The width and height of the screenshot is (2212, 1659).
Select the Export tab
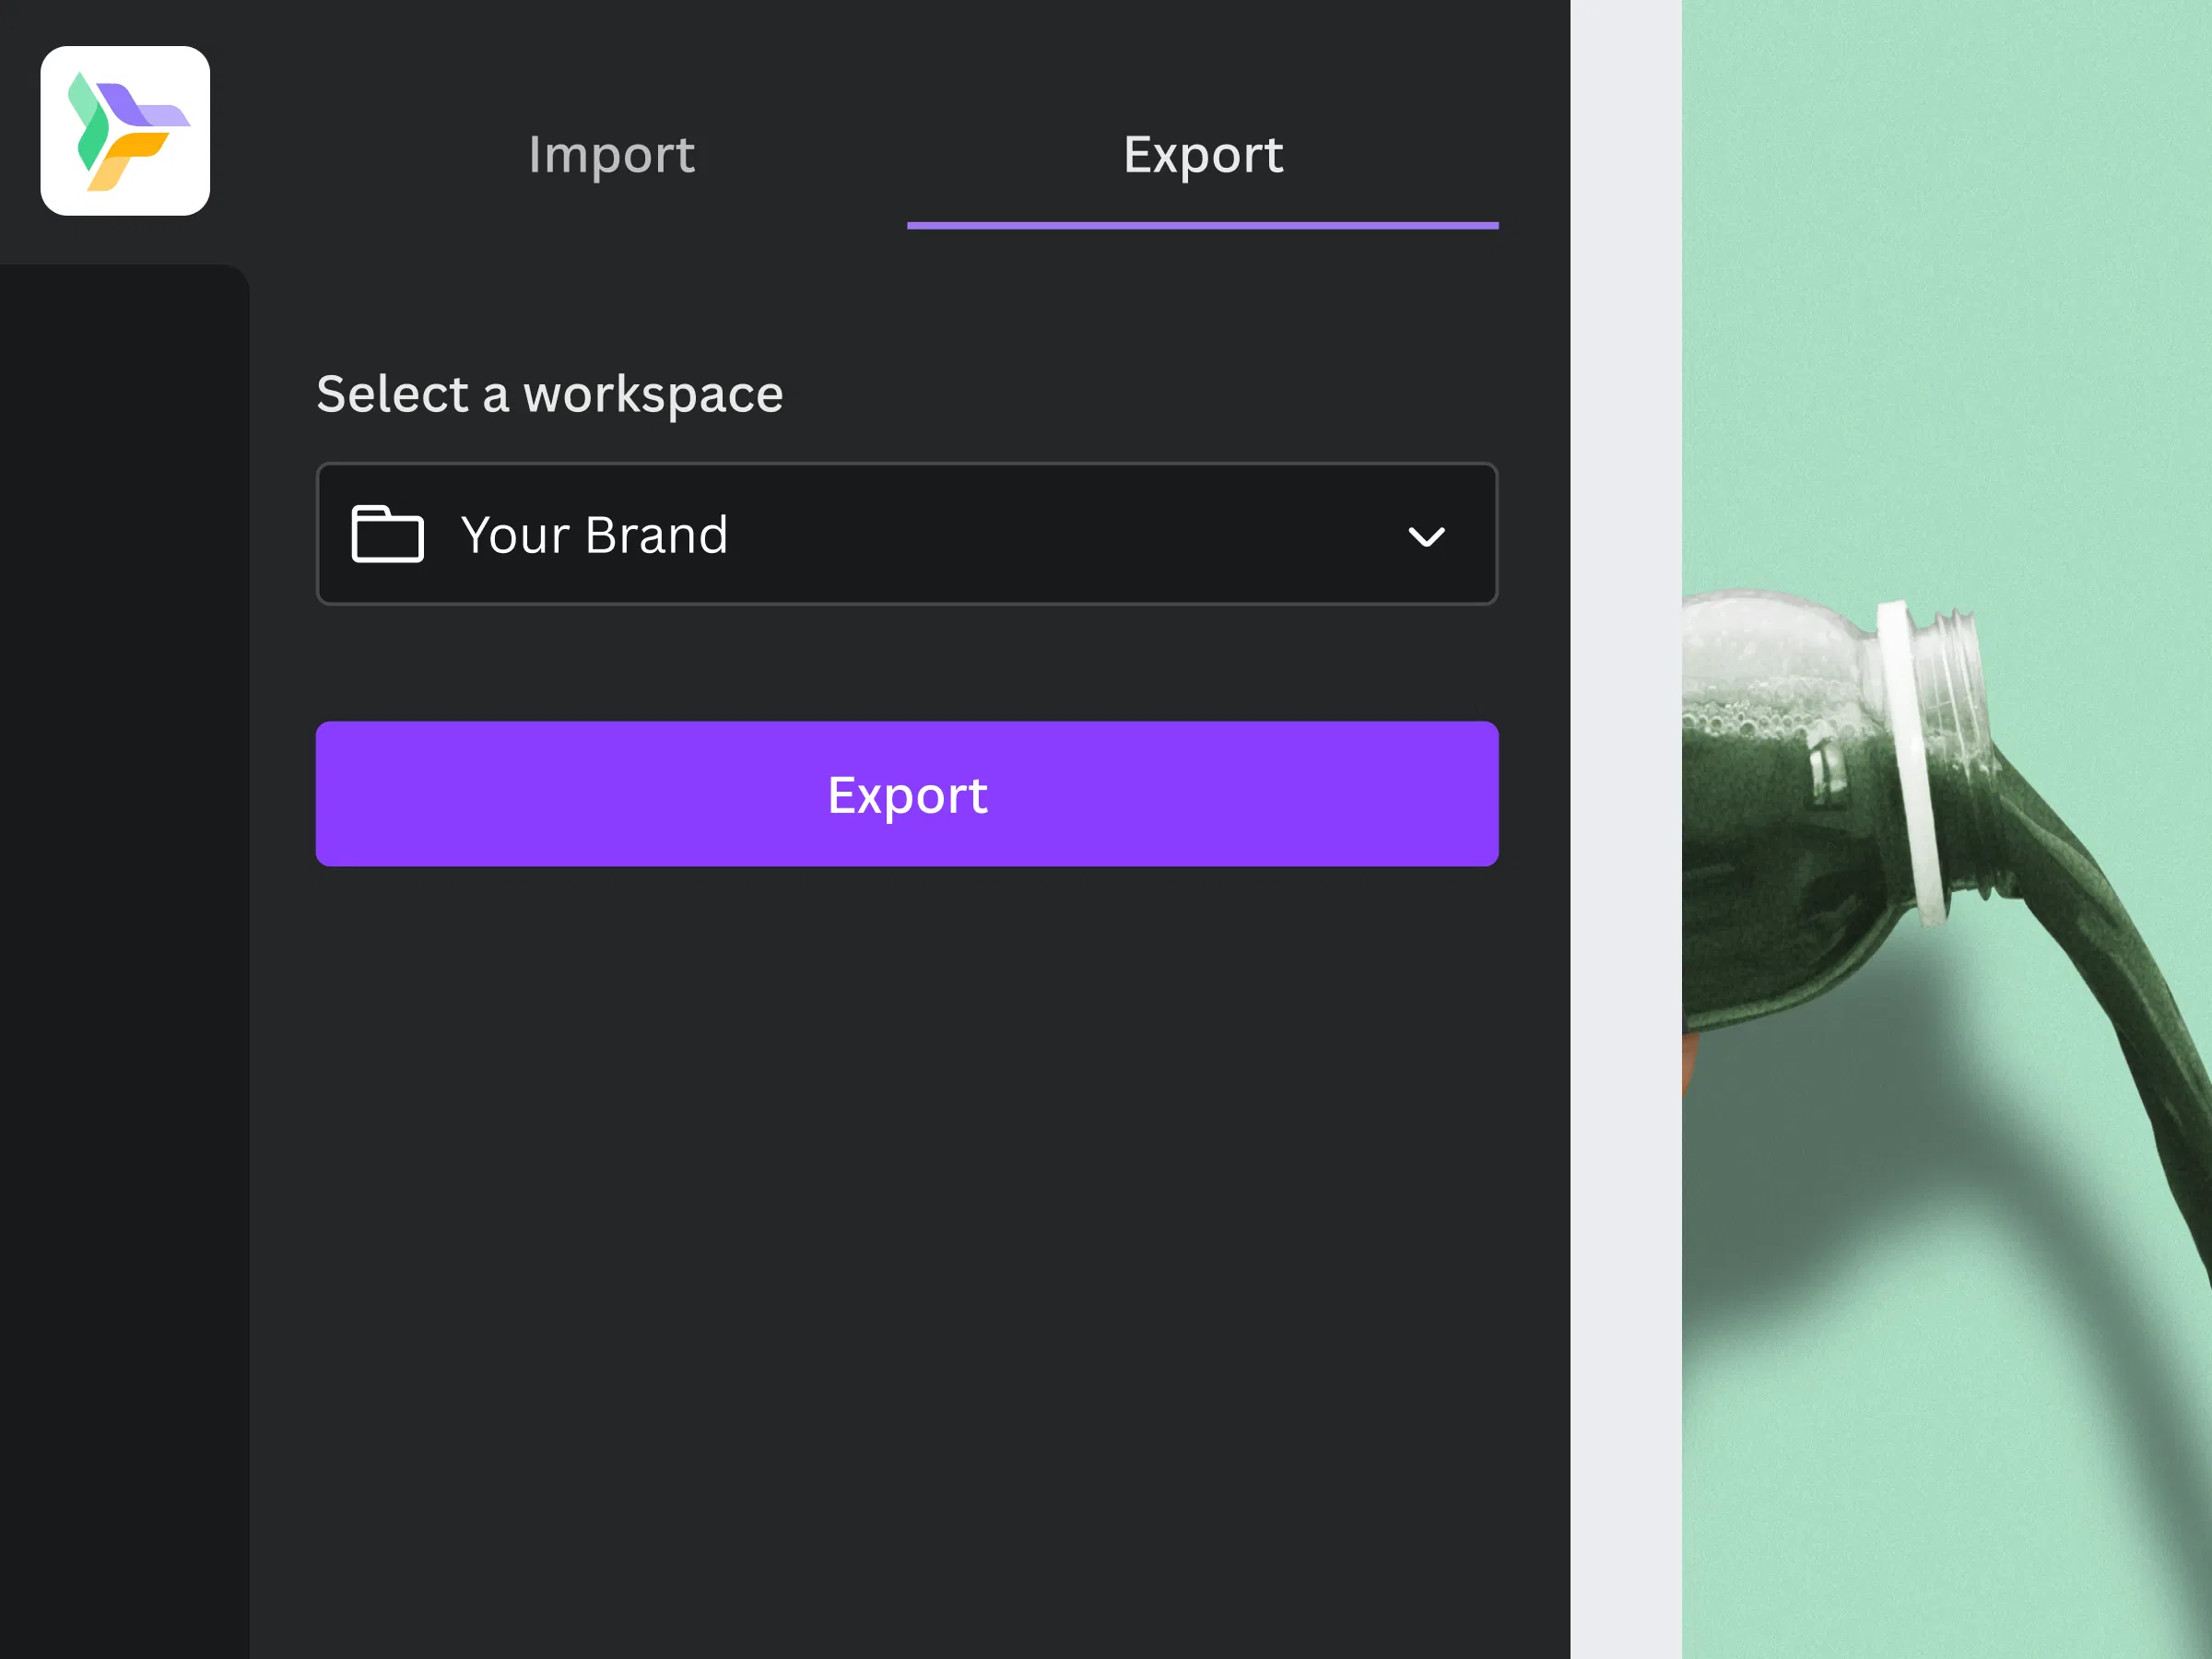tap(1203, 155)
